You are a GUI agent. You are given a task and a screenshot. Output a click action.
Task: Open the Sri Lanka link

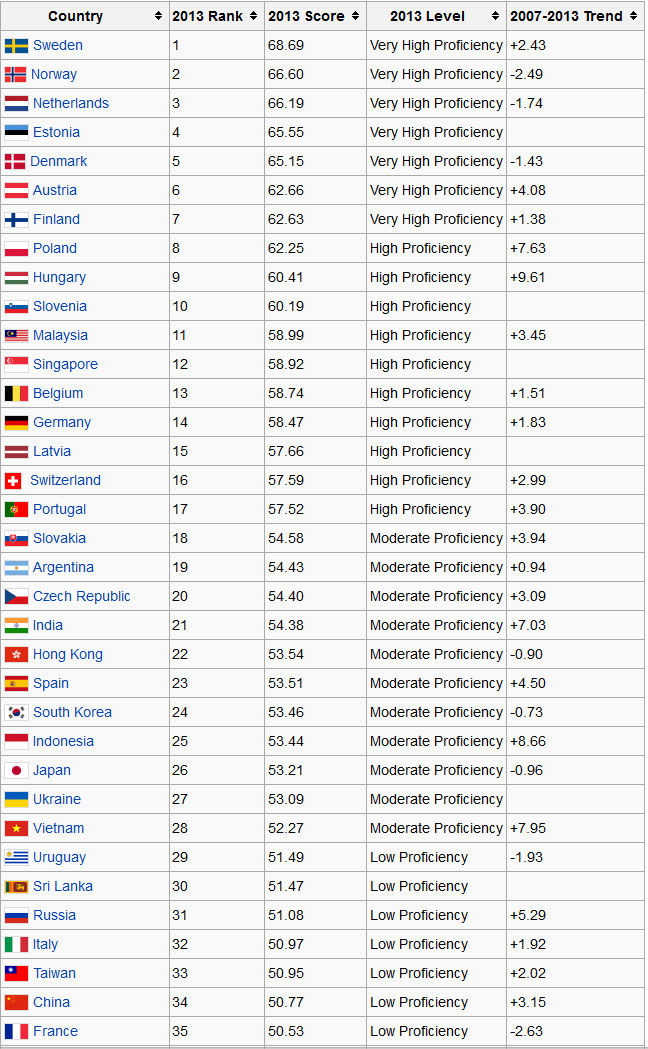[63, 886]
